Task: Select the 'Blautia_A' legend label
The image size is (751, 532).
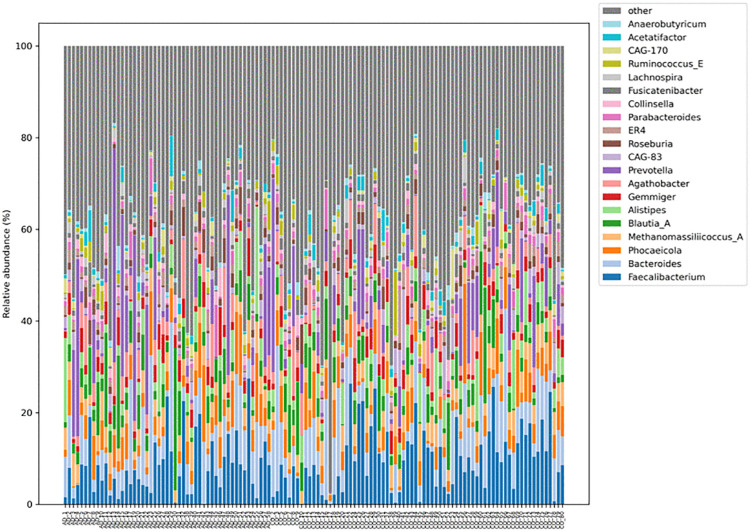Action: click(x=649, y=224)
